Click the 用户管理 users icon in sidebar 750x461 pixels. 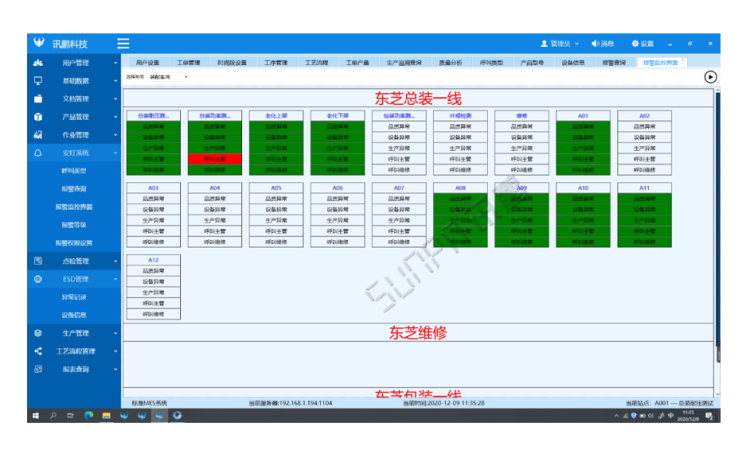pyautogui.click(x=38, y=63)
